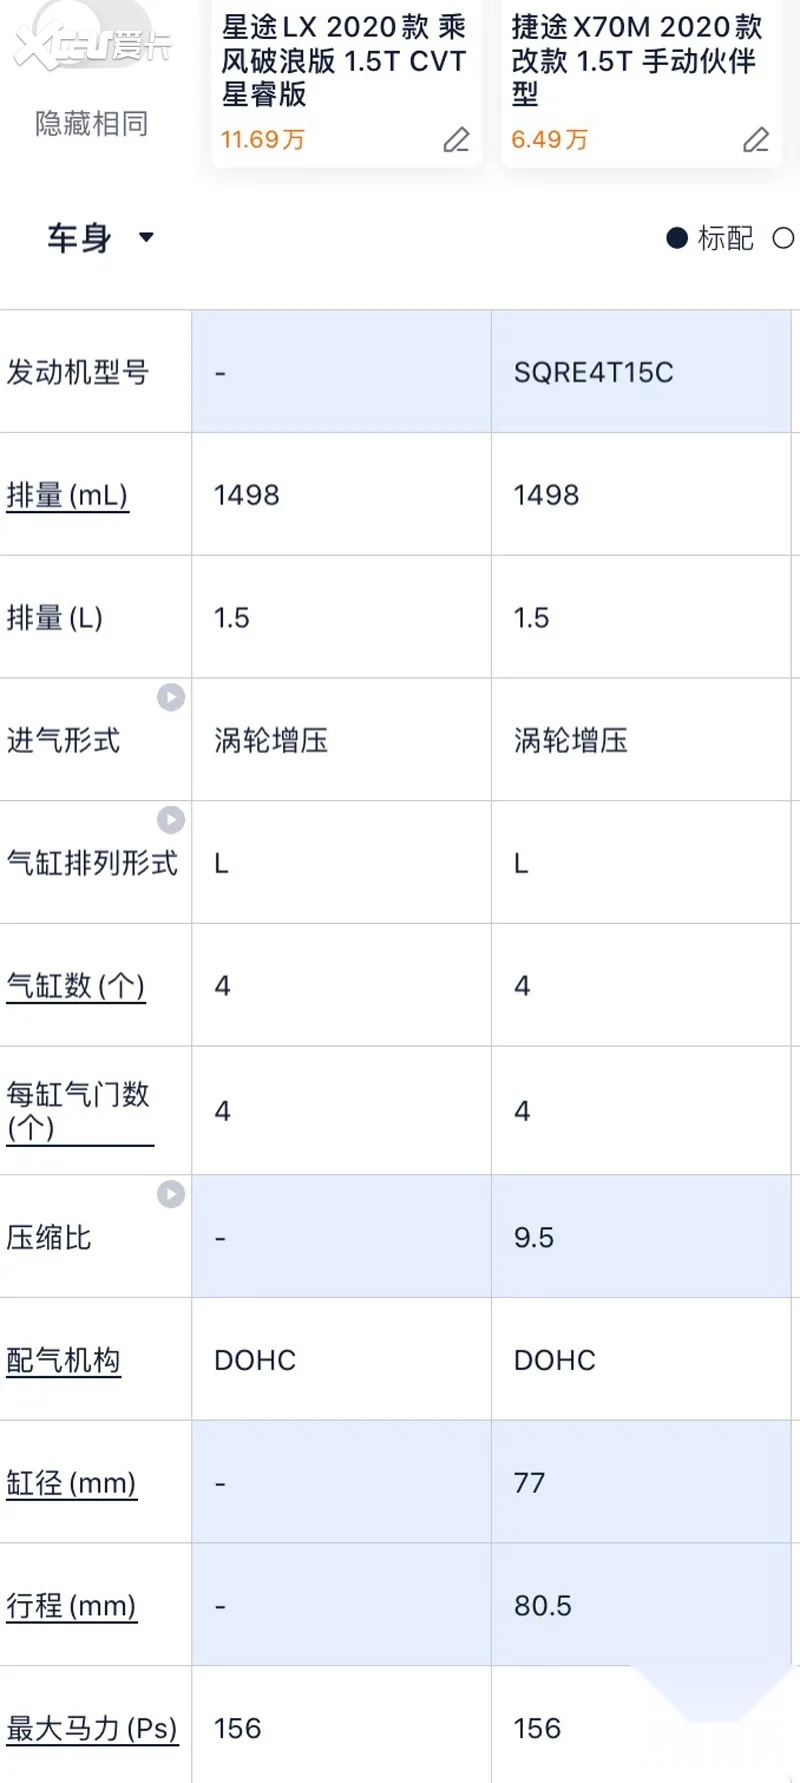Select 捷途X70M 2020款 car title
Viewport: 800px width, 1783px height.
coord(636,60)
